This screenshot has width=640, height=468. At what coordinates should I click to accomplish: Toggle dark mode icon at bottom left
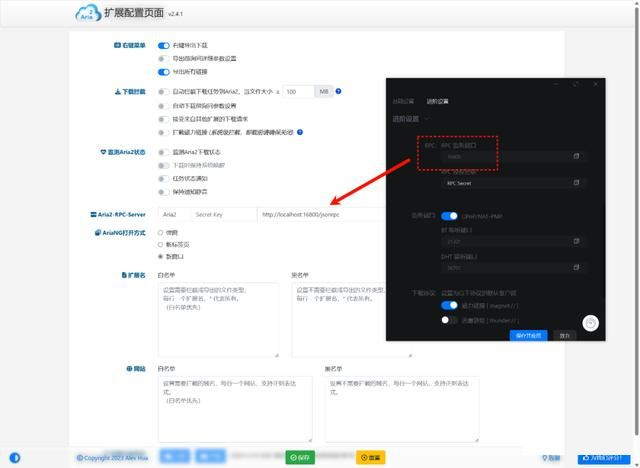coord(13,457)
